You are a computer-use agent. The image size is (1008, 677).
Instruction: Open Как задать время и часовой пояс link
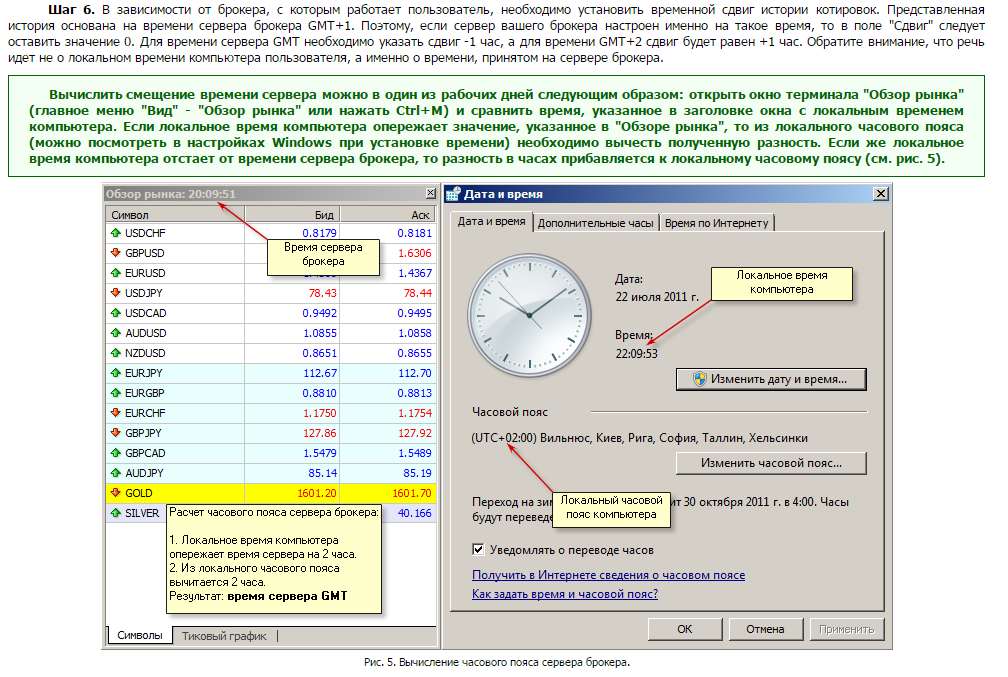pyautogui.click(x=564, y=594)
